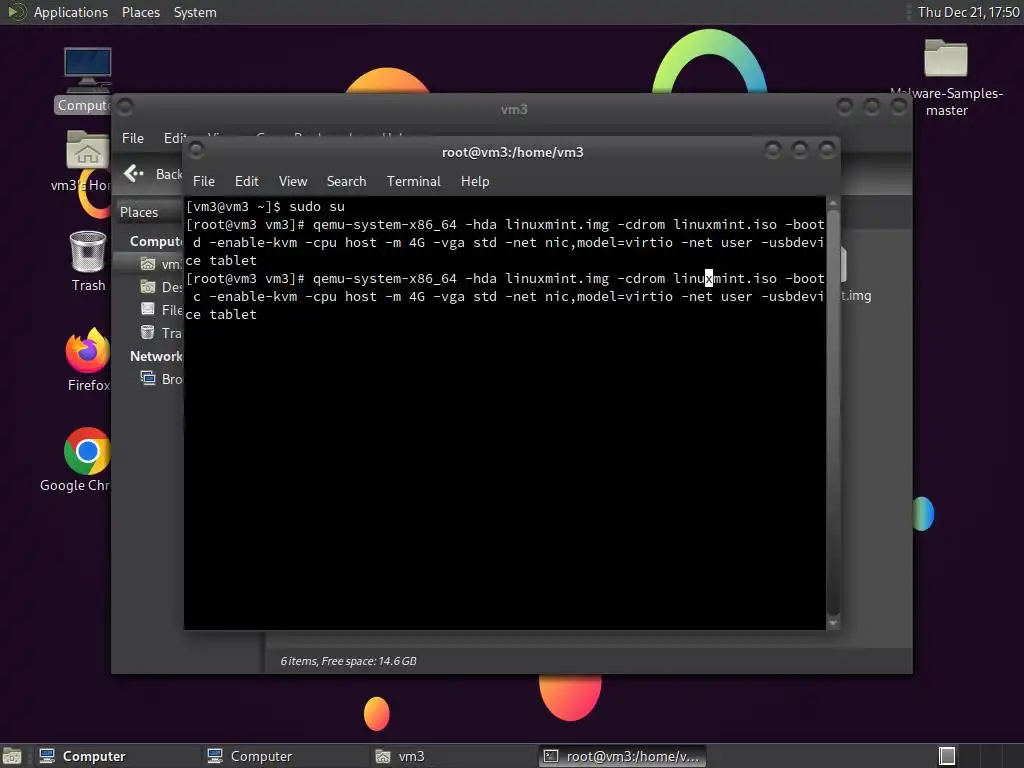Image resolution: width=1024 pixels, height=768 pixels.
Task: Open the Terminal menu
Action: [413, 182]
